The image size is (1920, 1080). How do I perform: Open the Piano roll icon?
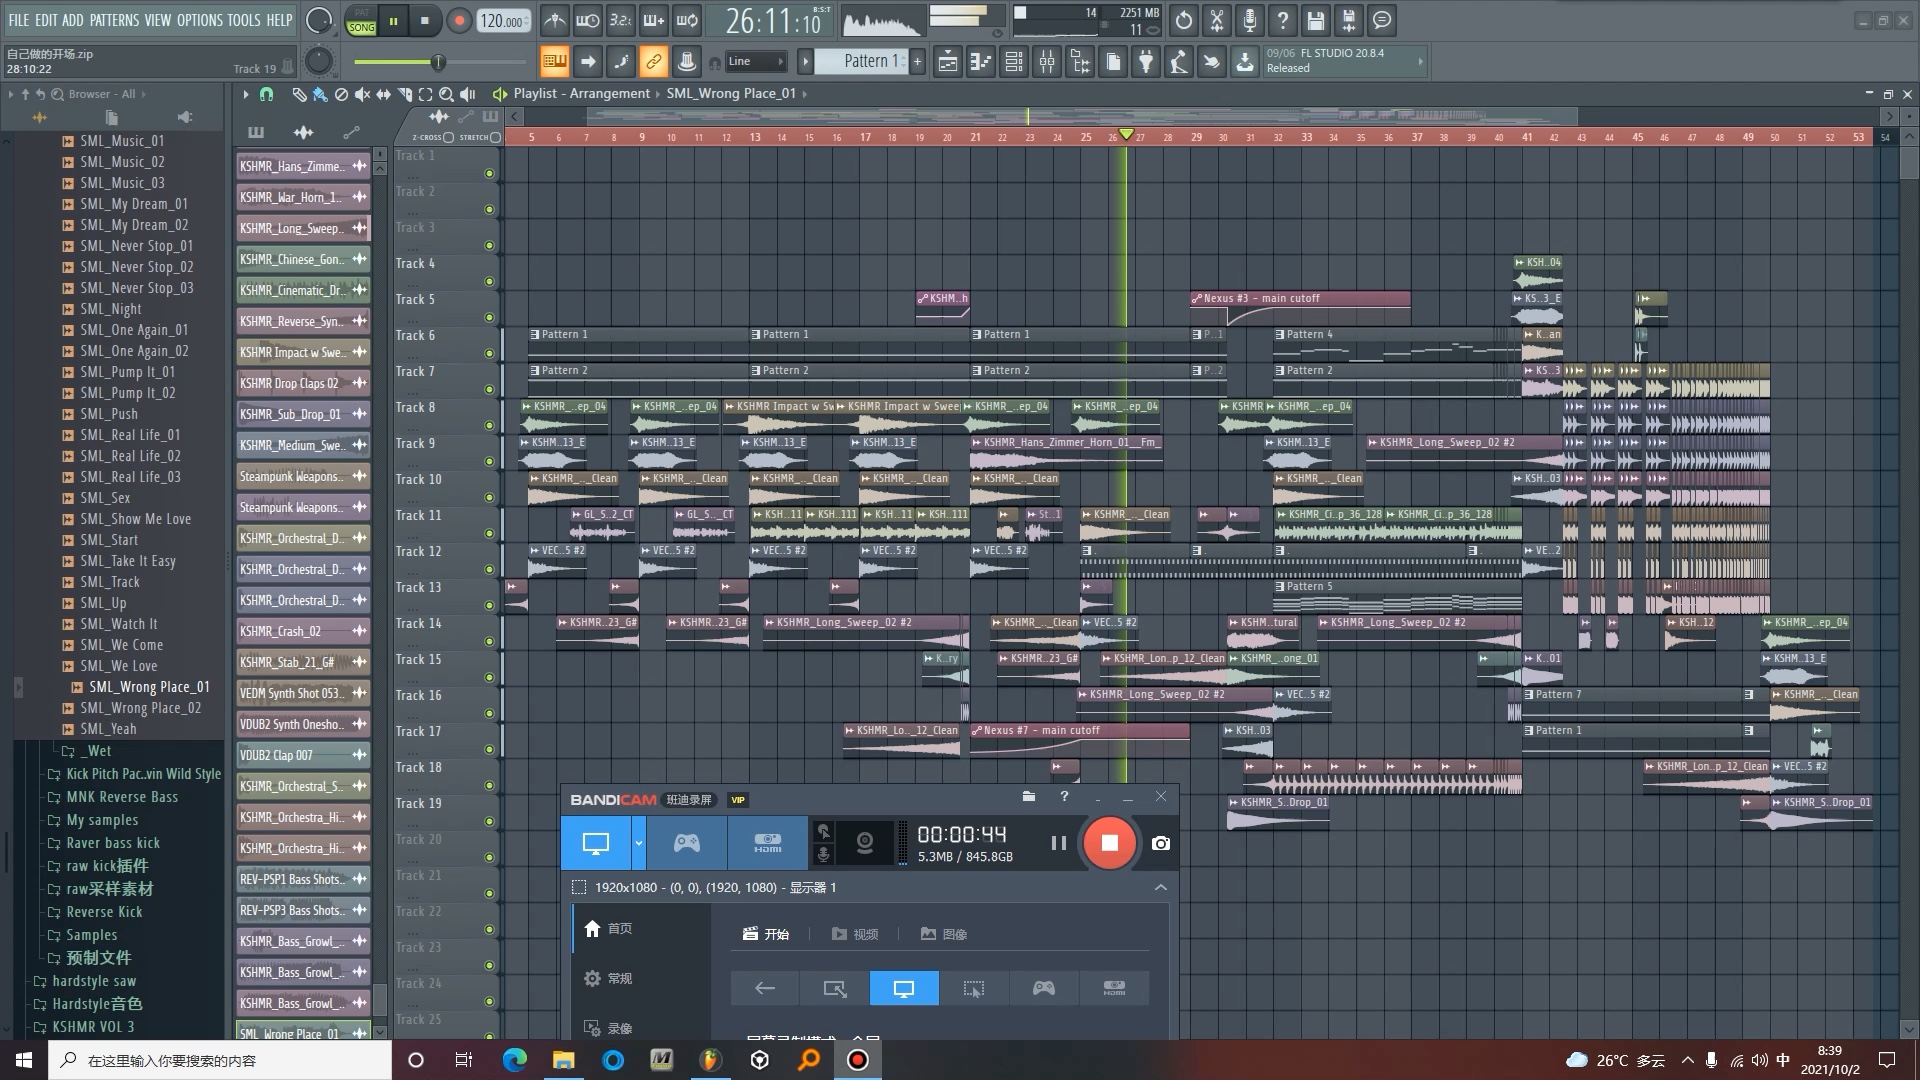[981, 62]
